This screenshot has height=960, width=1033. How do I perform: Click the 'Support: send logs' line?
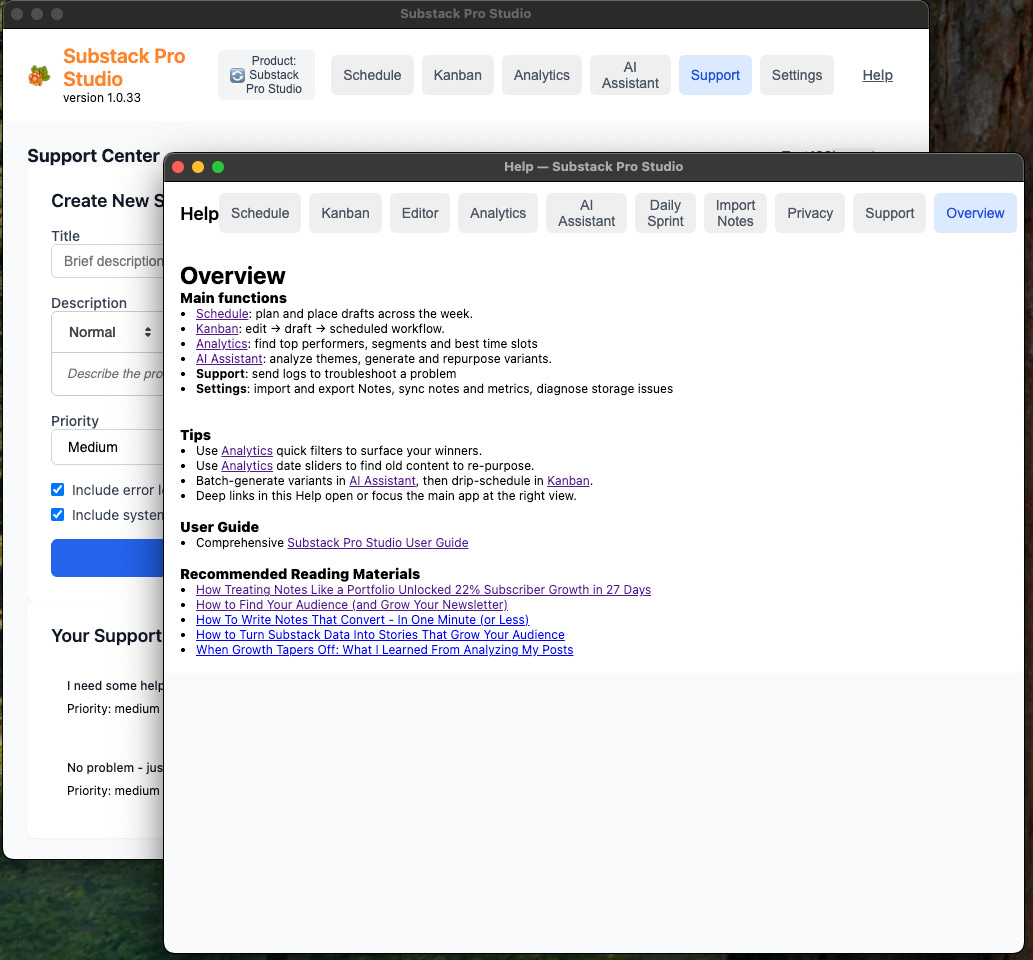tap(326, 374)
